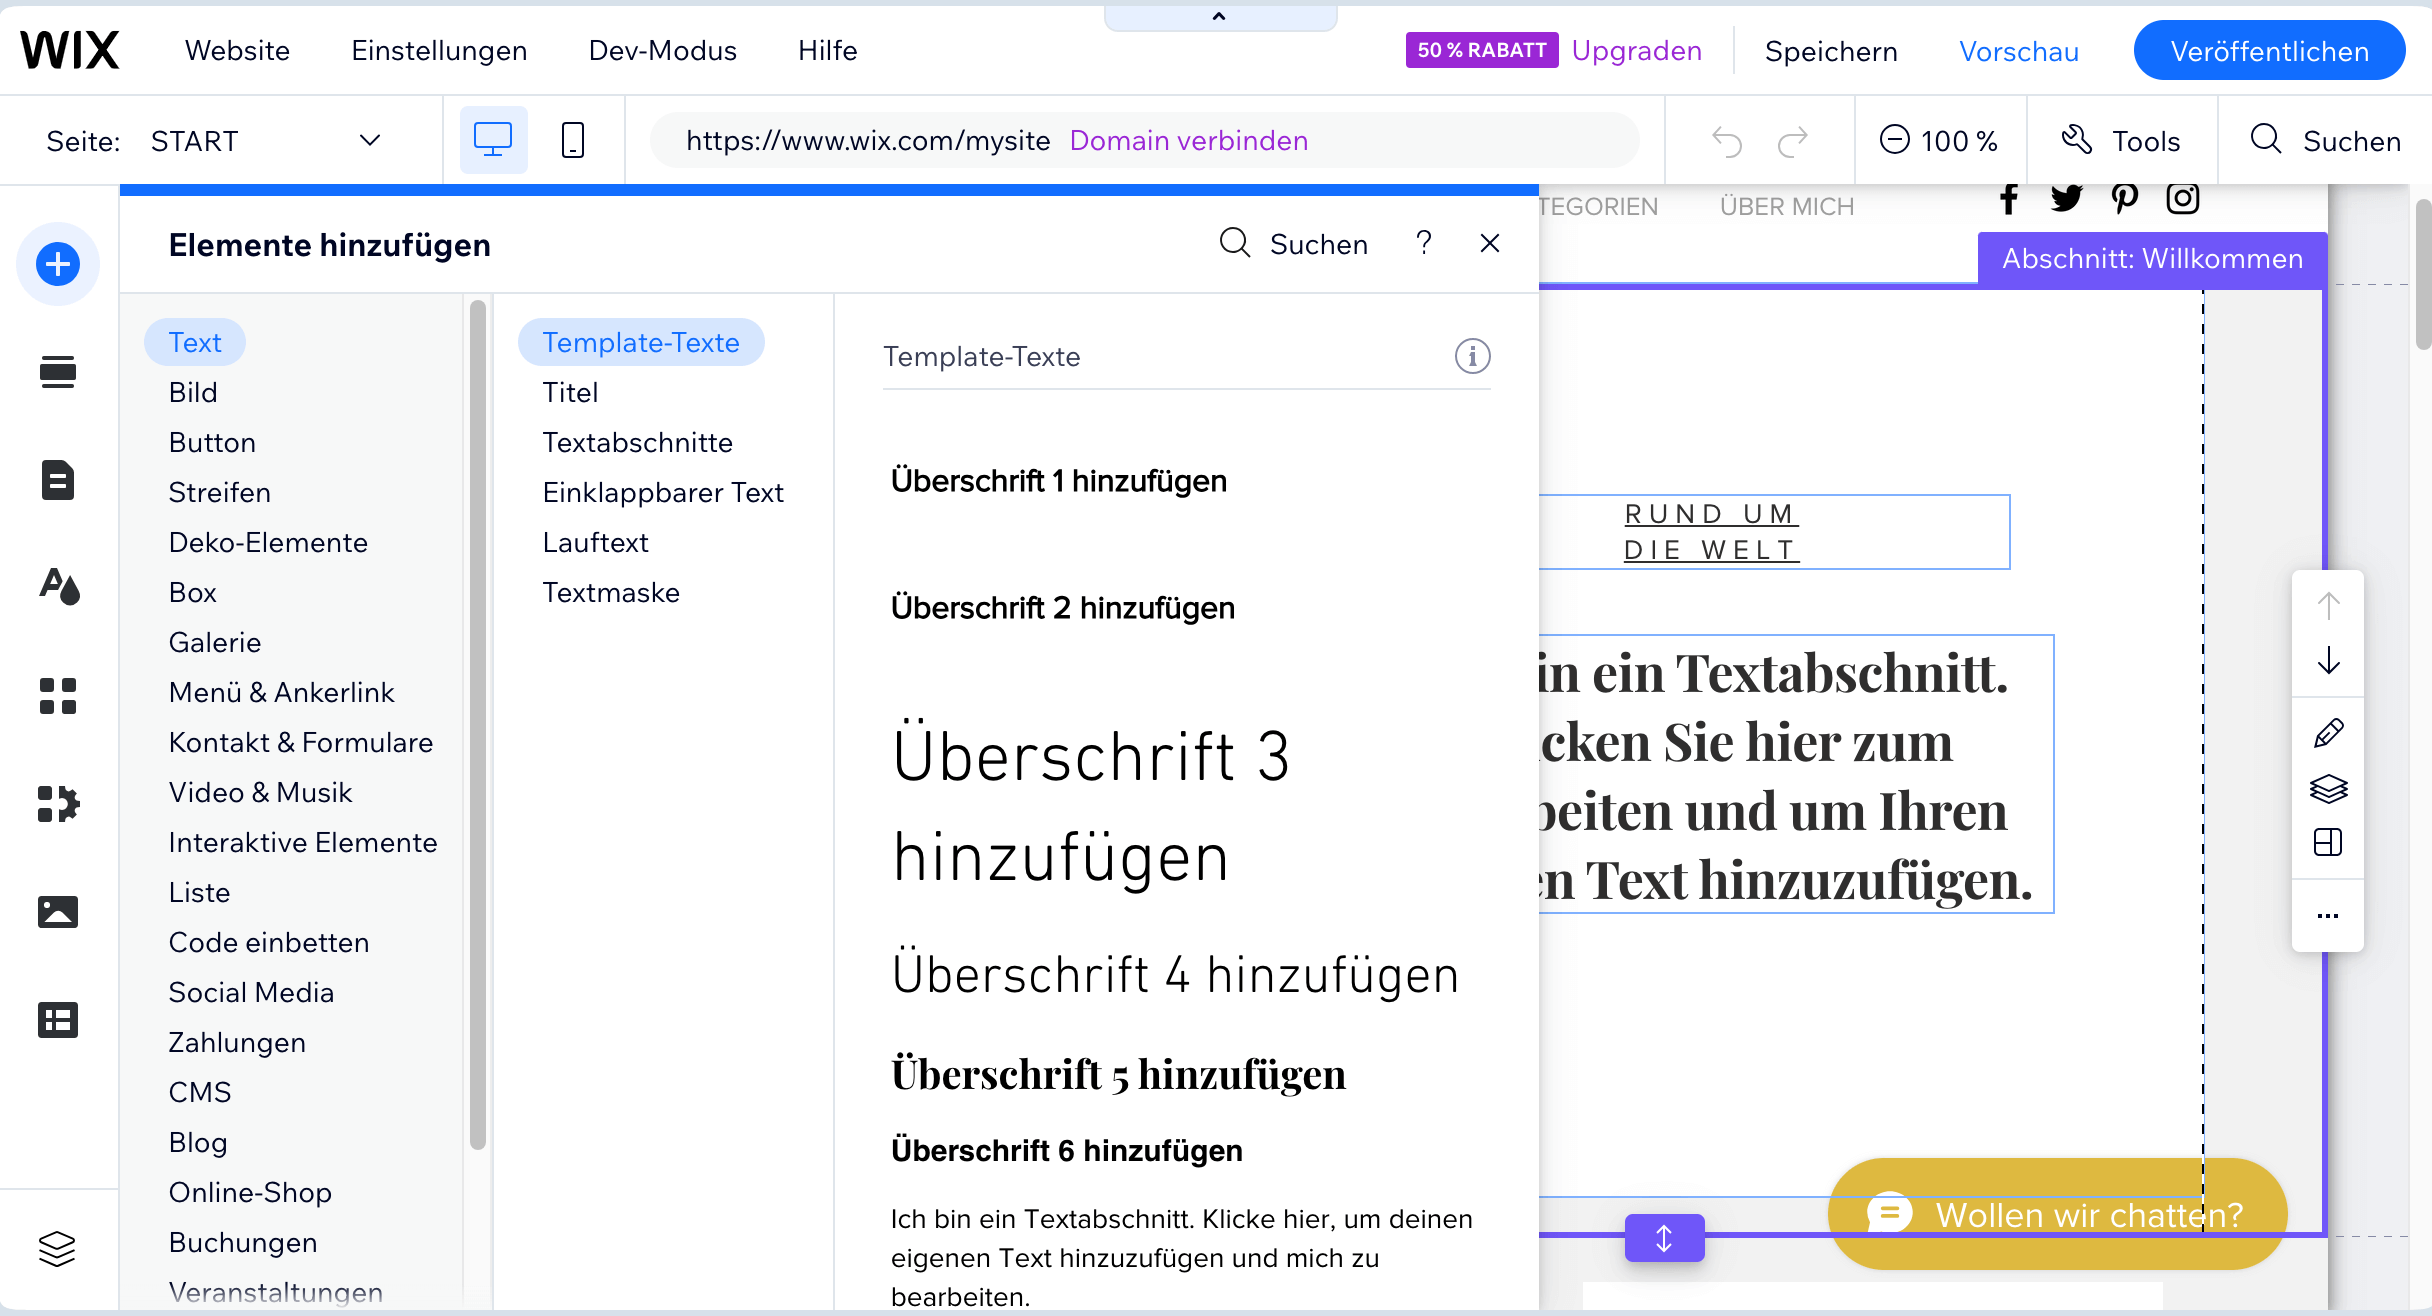Screen dimensions: 2432x1316
Task: Click the category list scrollbar
Action: coord(478,725)
